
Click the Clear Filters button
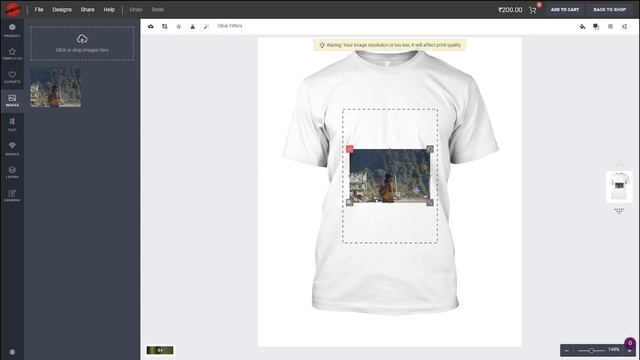tap(230, 26)
